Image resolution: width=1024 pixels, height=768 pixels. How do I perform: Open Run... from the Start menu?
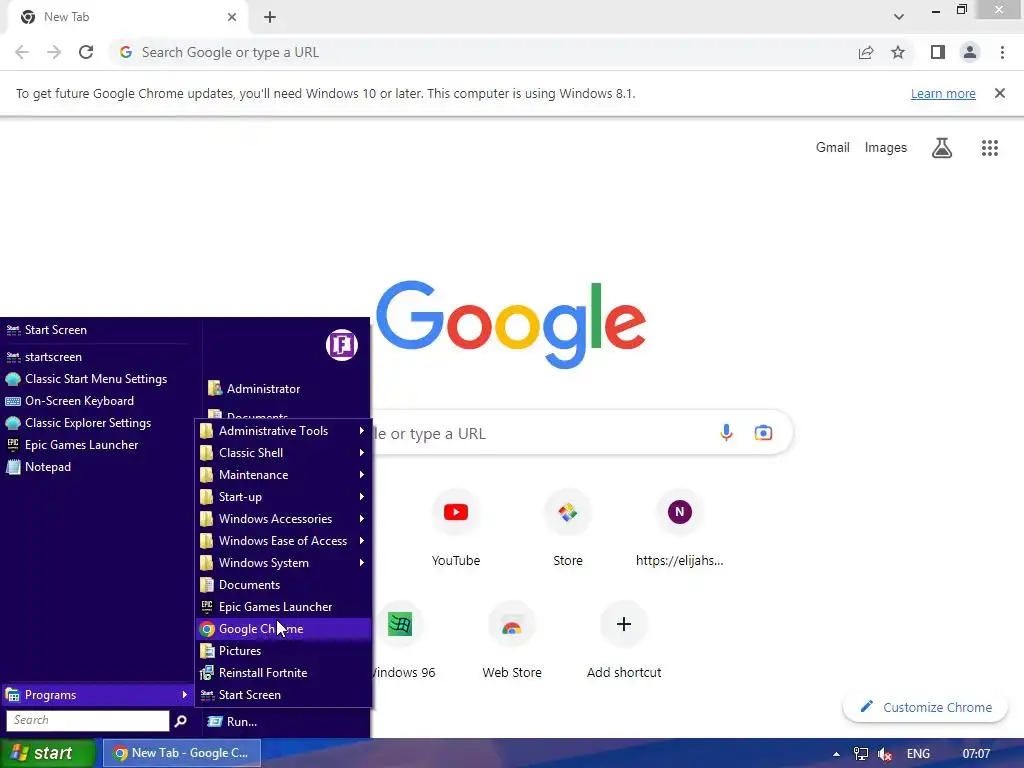click(286, 722)
